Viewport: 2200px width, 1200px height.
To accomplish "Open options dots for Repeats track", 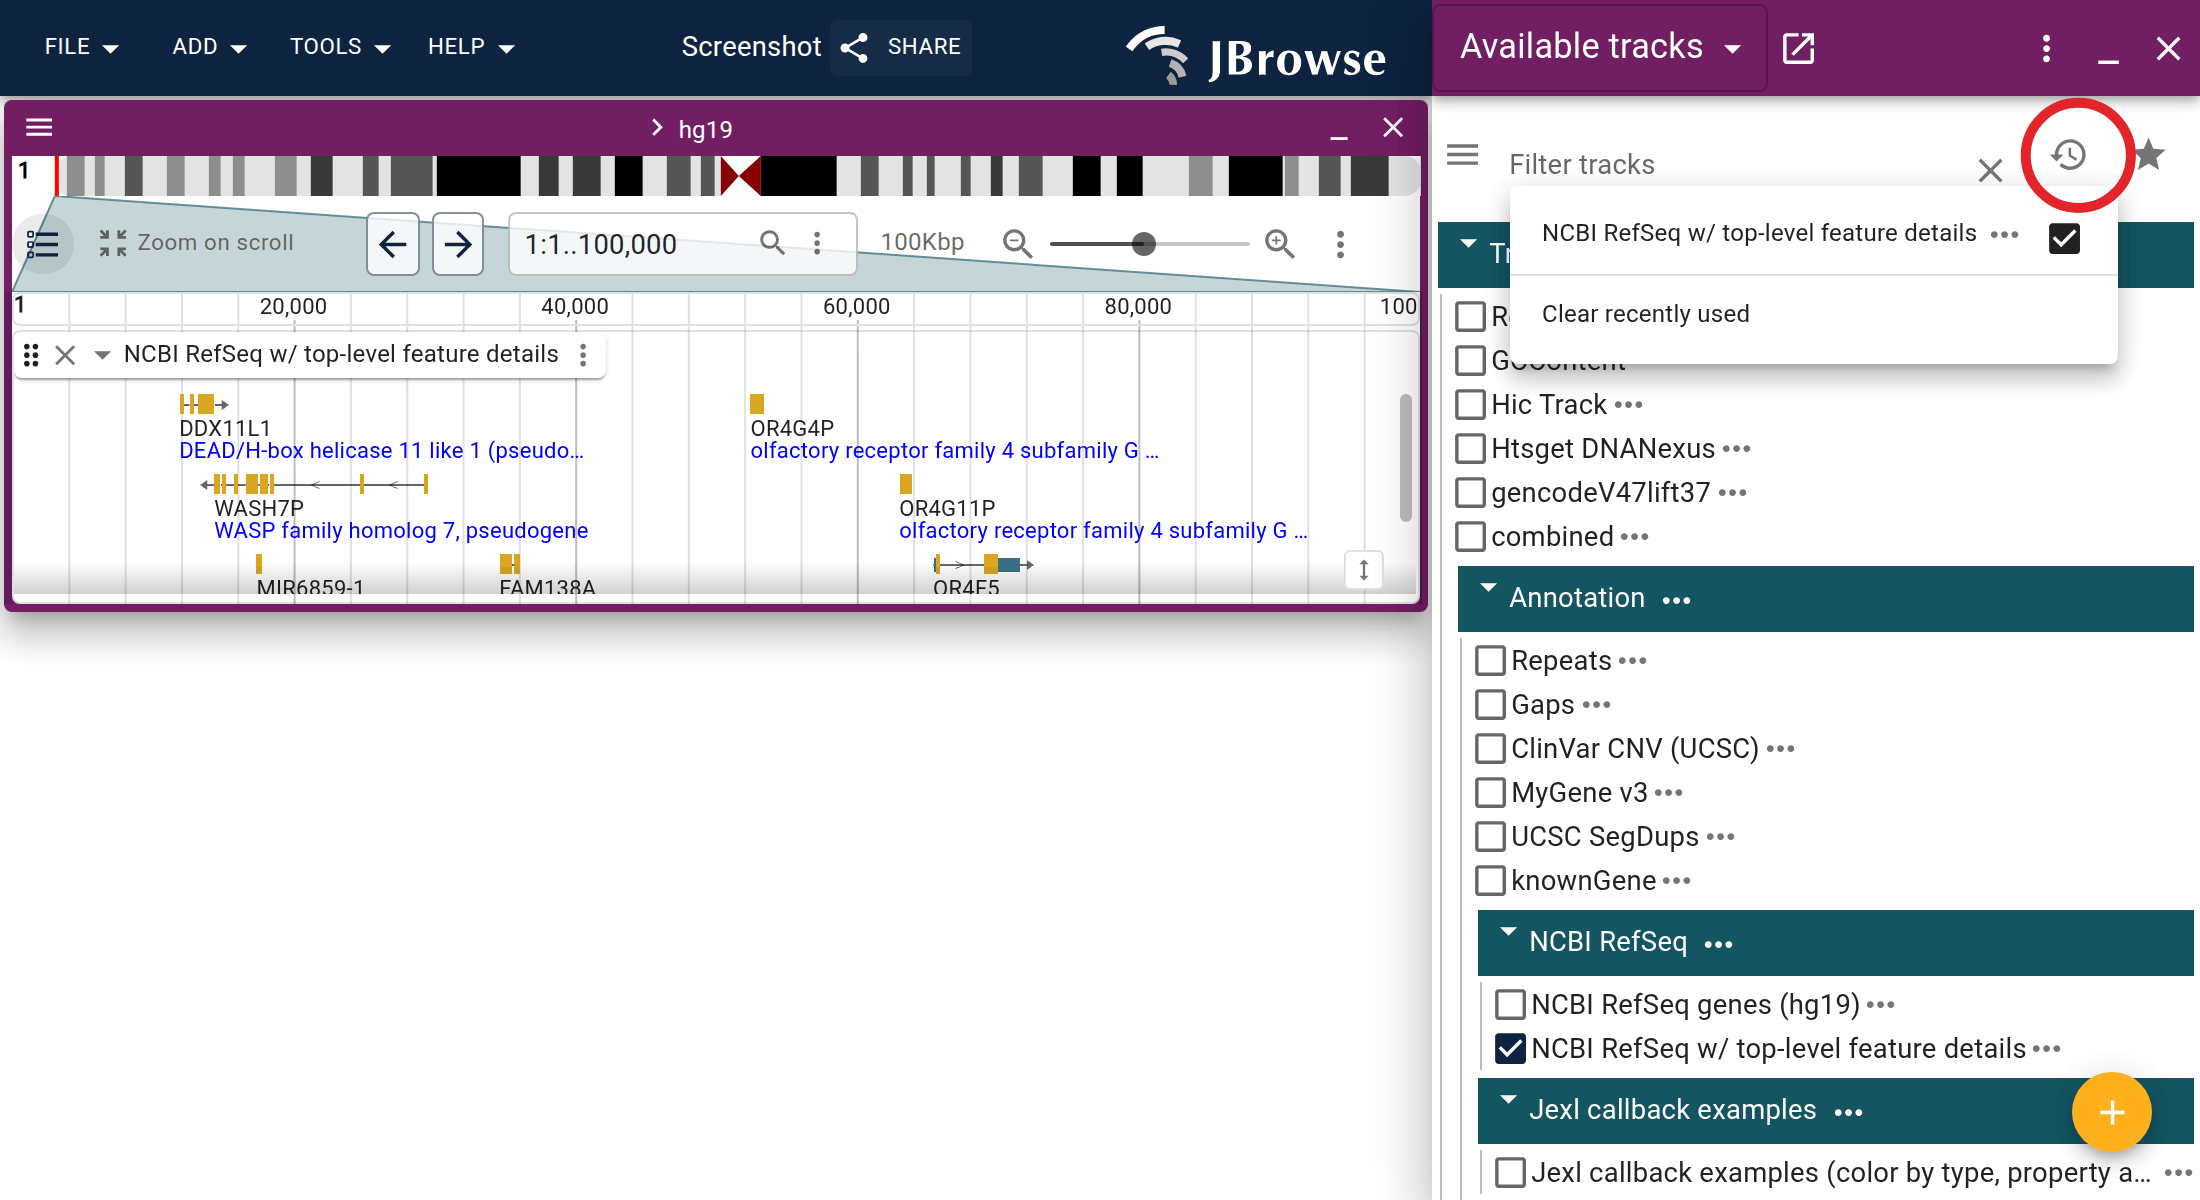I will 1632,661.
